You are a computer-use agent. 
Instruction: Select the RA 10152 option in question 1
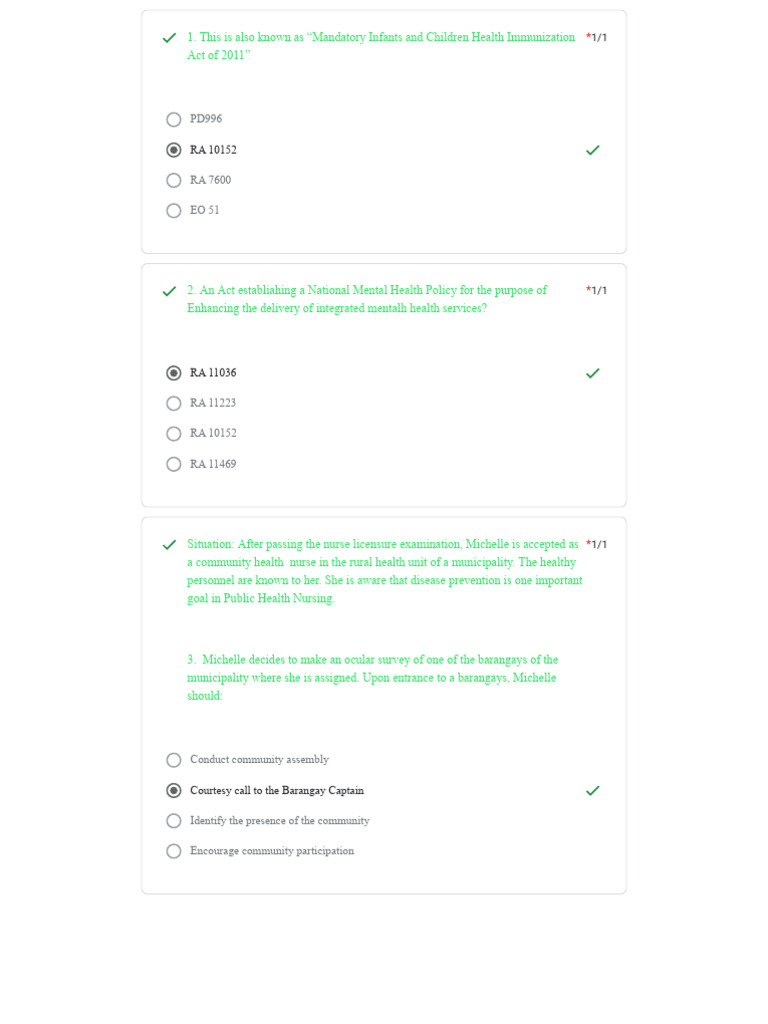174,150
